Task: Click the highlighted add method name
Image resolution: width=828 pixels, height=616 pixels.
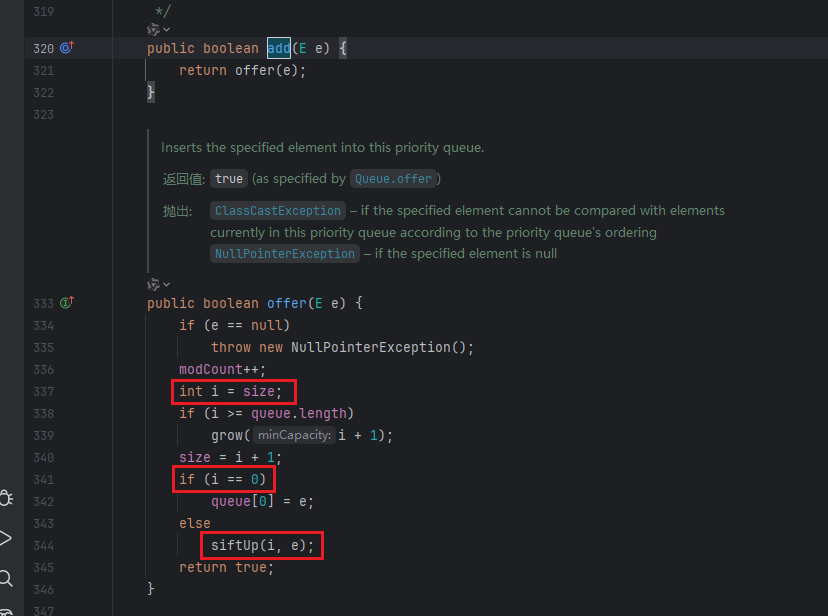Action: 278,48
